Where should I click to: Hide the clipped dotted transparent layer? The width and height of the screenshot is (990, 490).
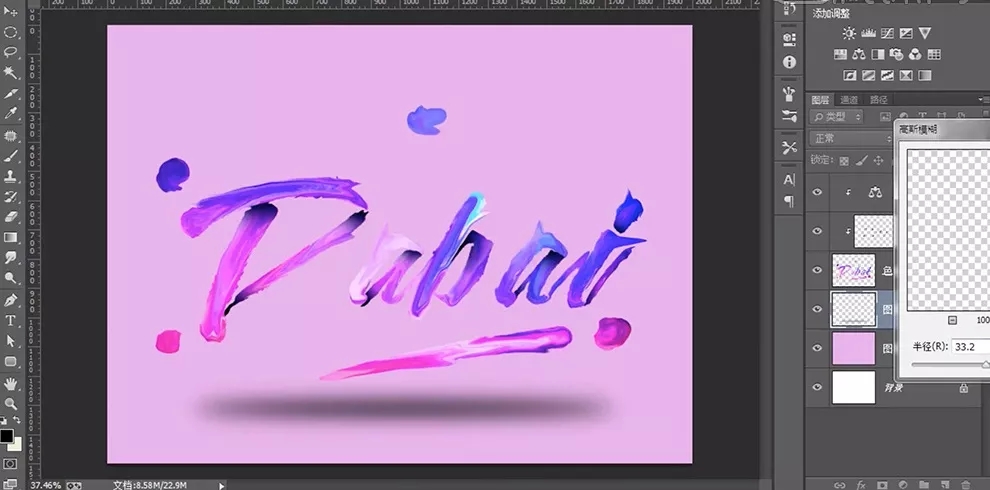coord(817,231)
